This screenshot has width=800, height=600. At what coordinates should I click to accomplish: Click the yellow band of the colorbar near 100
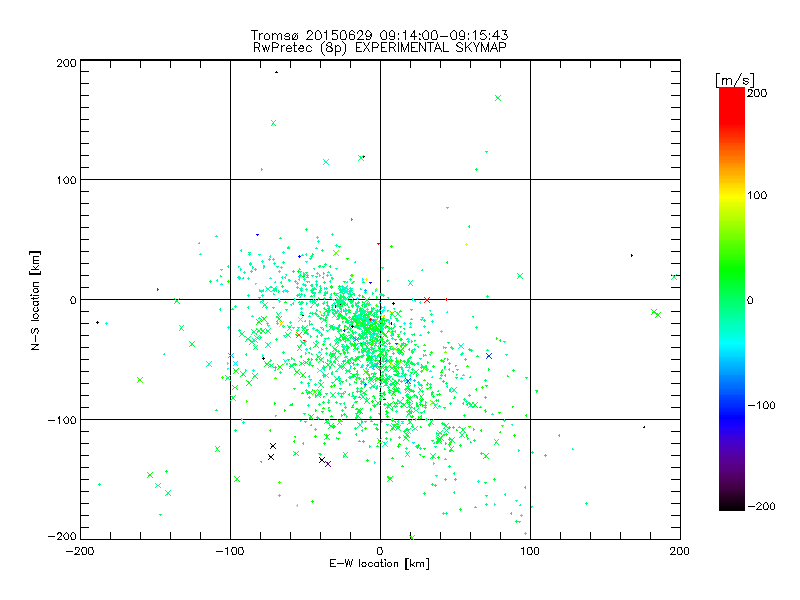click(x=732, y=196)
